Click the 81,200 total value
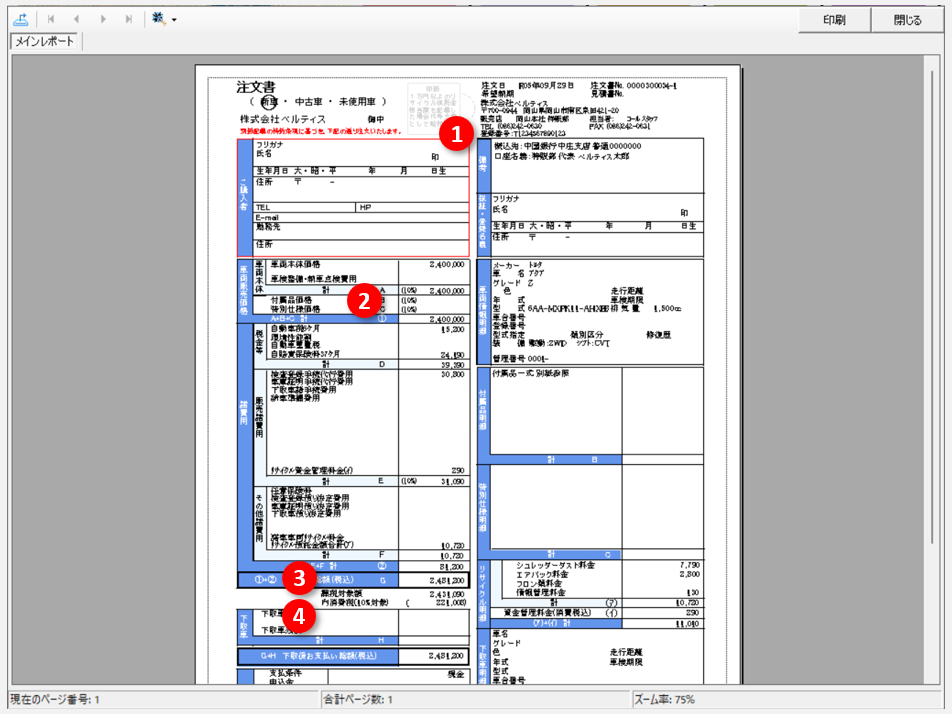 click(x=452, y=566)
